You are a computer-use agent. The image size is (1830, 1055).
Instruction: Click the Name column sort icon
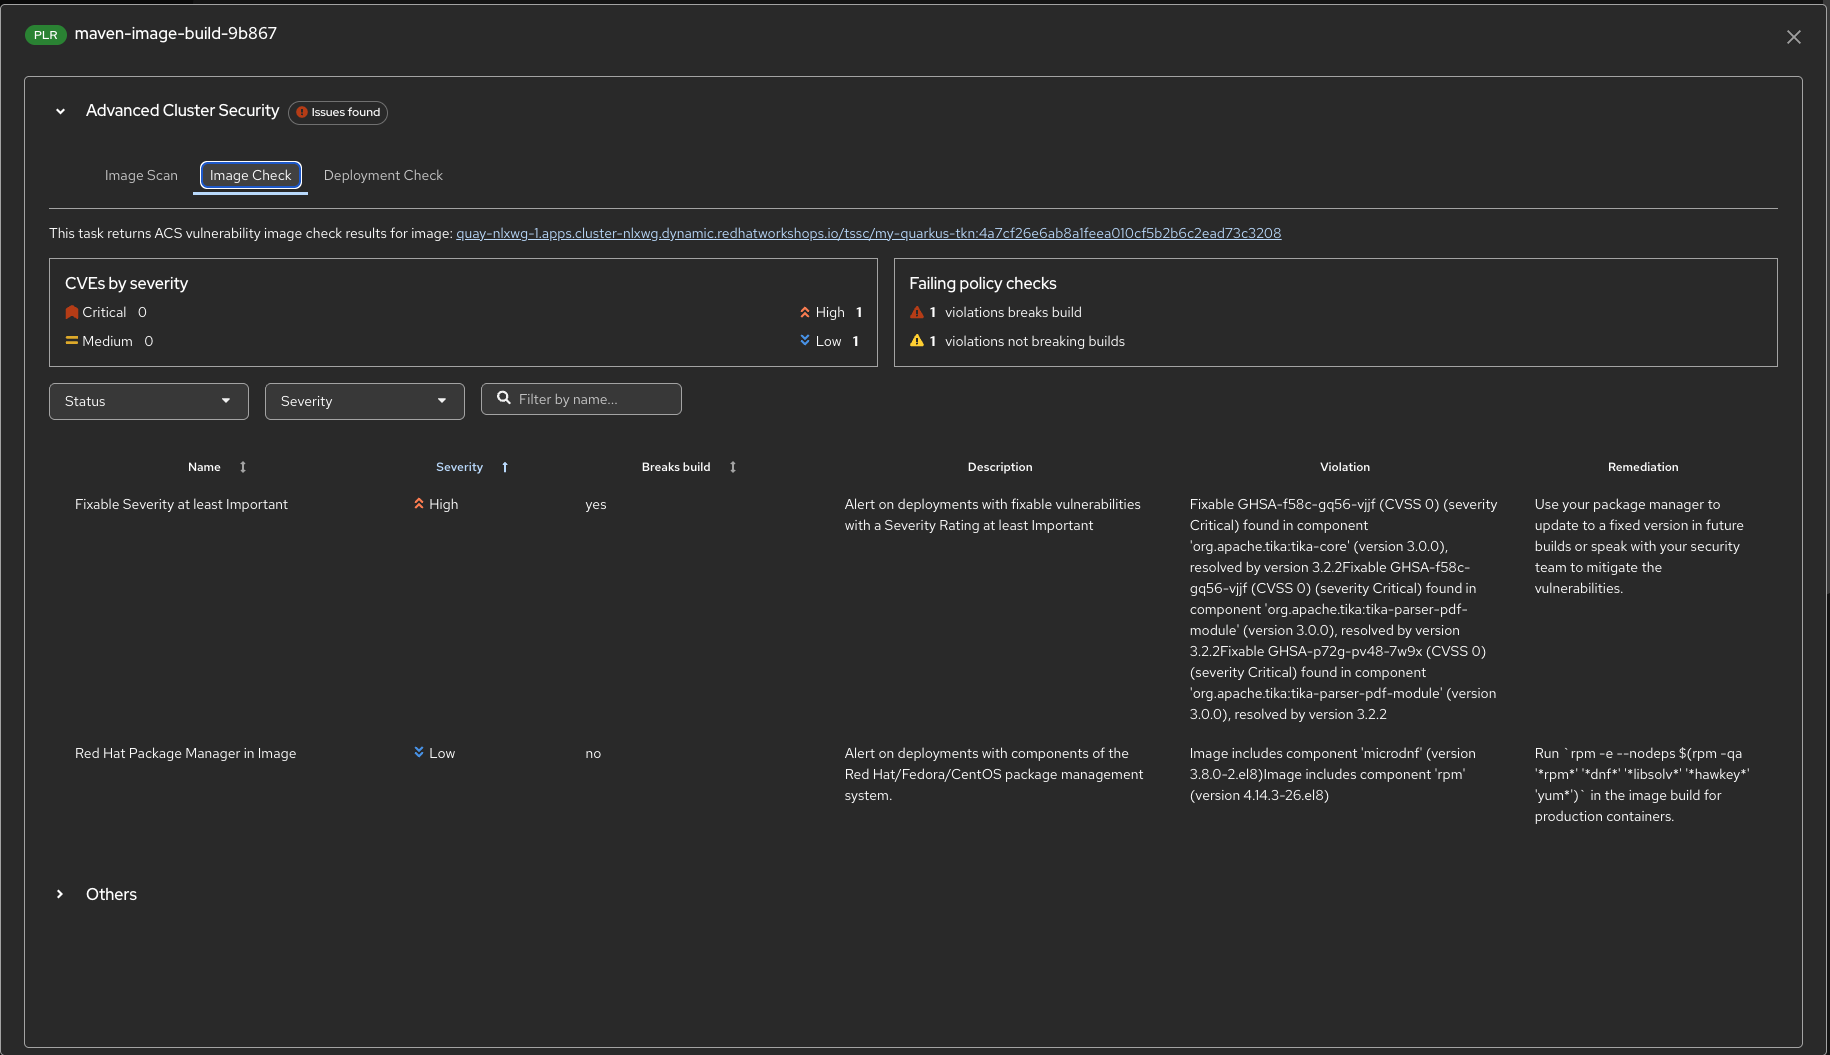(x=242, y=467)
